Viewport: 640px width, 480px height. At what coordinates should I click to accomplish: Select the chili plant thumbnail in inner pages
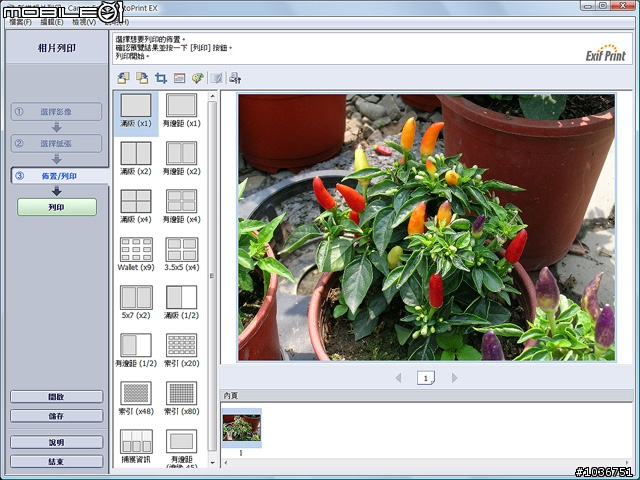[x=241, y=428]
